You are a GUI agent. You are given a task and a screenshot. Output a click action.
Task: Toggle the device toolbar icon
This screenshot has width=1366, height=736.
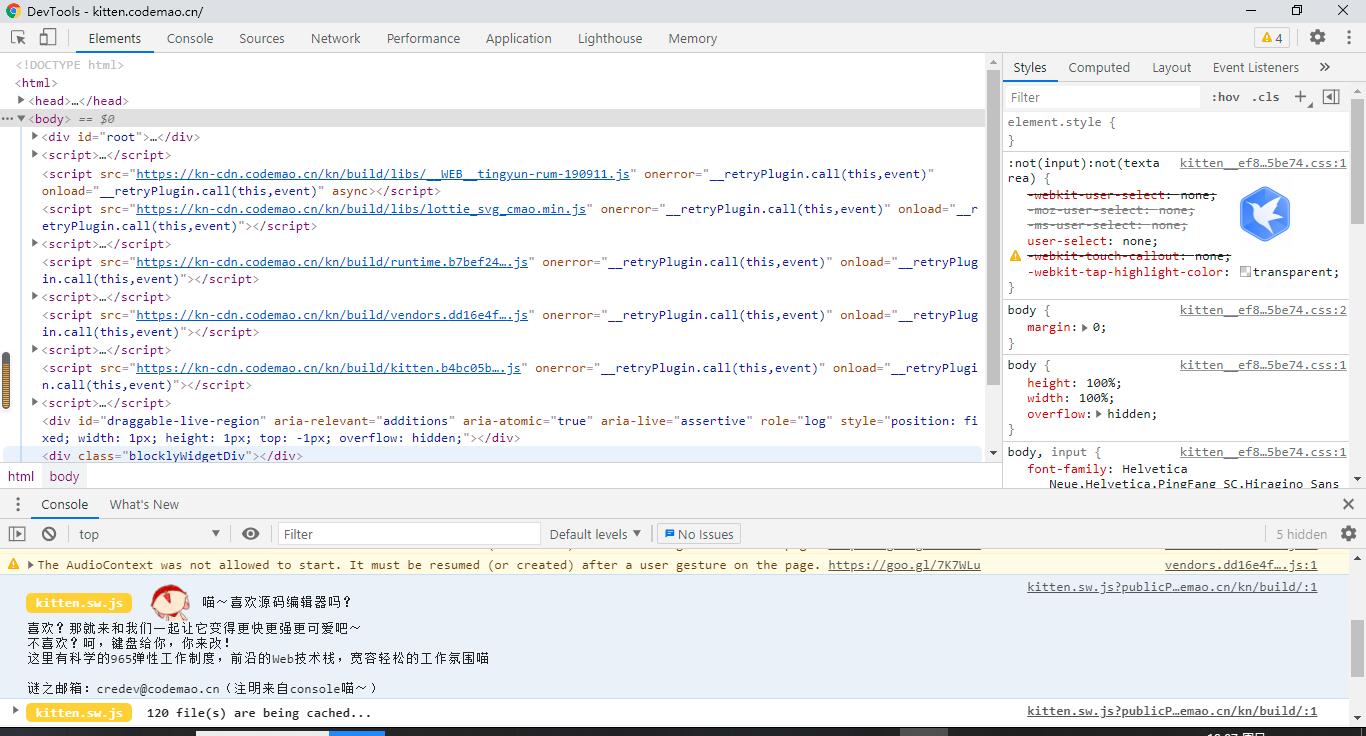click(x=47, y=38)
